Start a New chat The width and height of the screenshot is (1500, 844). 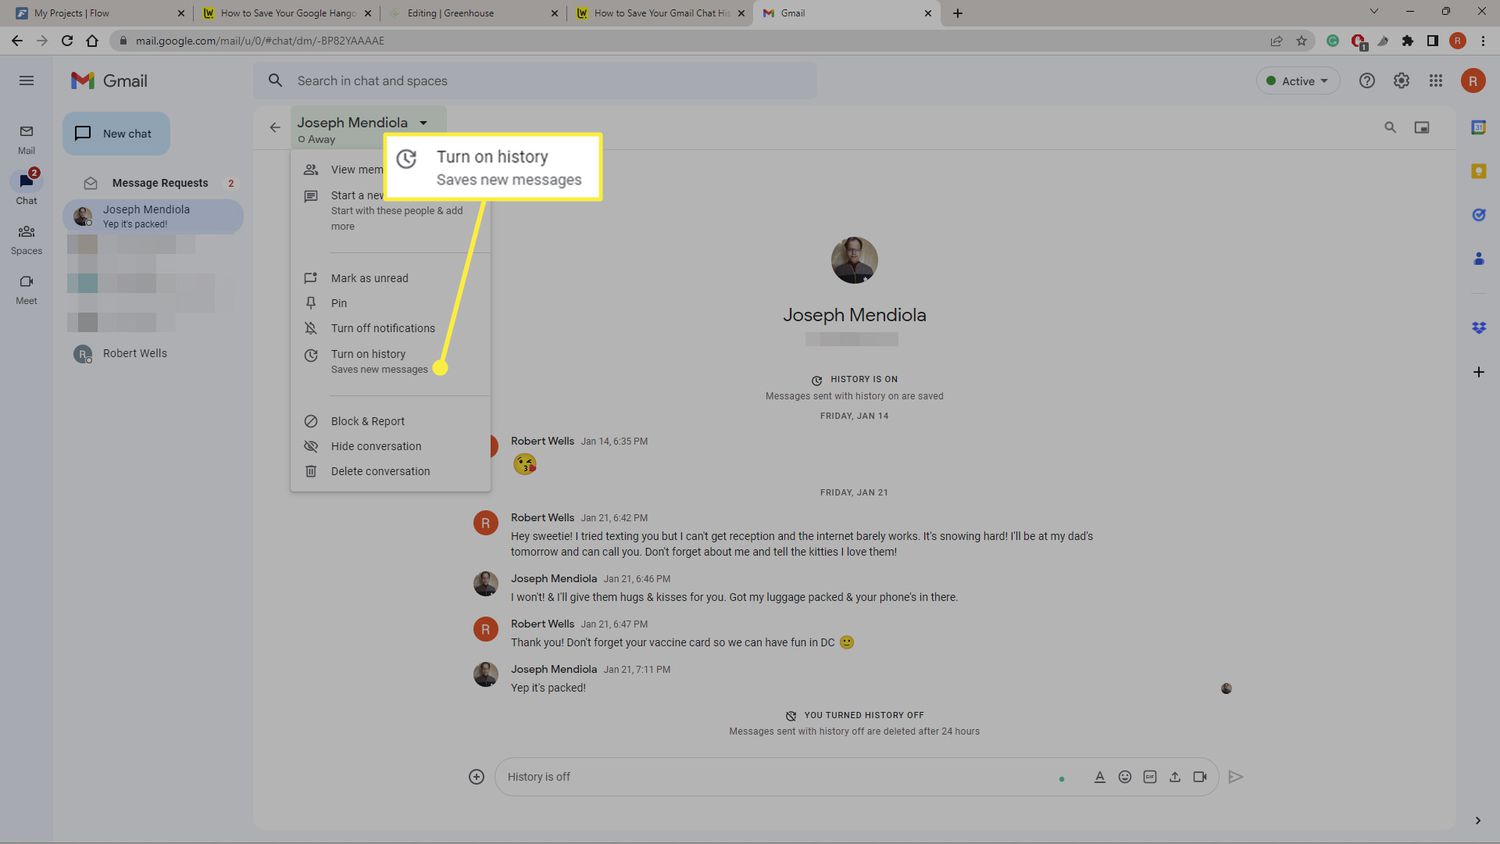[116, 133]
